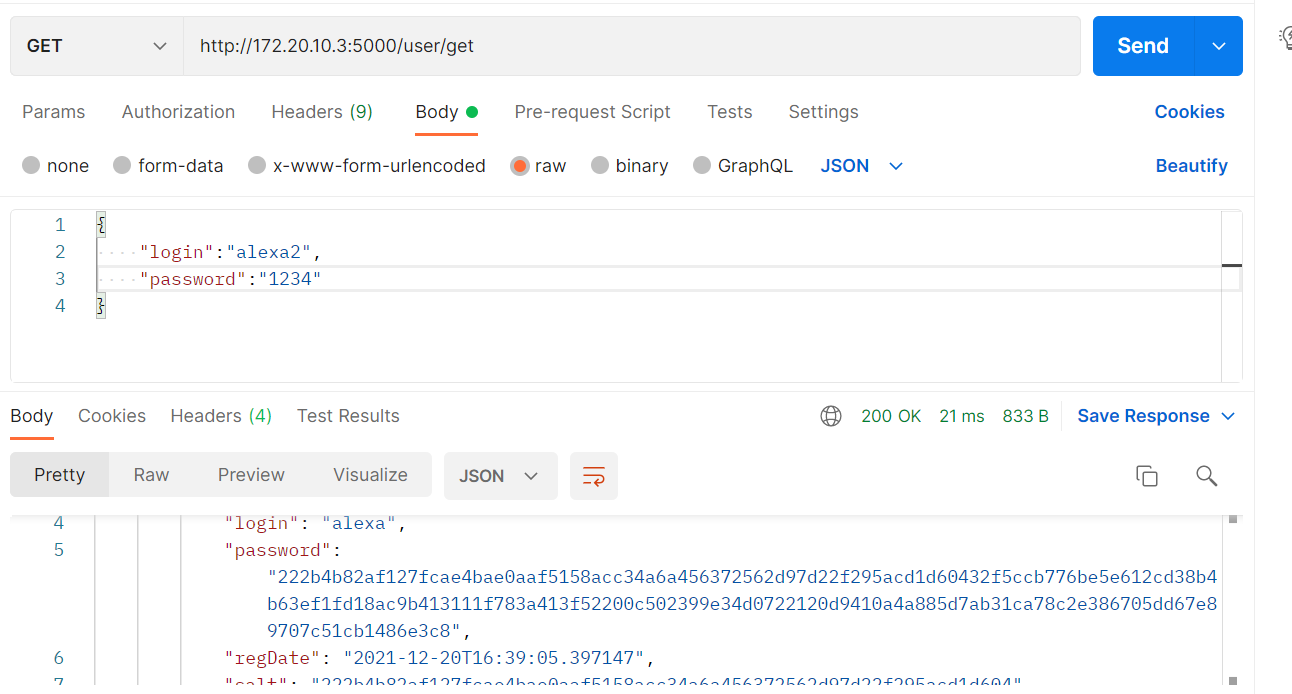
Task: Toggle line wrapping in the response viewer
Action: click(593, 476)
